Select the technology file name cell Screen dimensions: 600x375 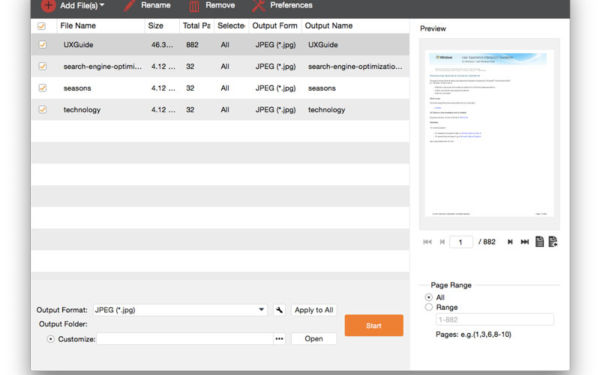tap(82, 110)
